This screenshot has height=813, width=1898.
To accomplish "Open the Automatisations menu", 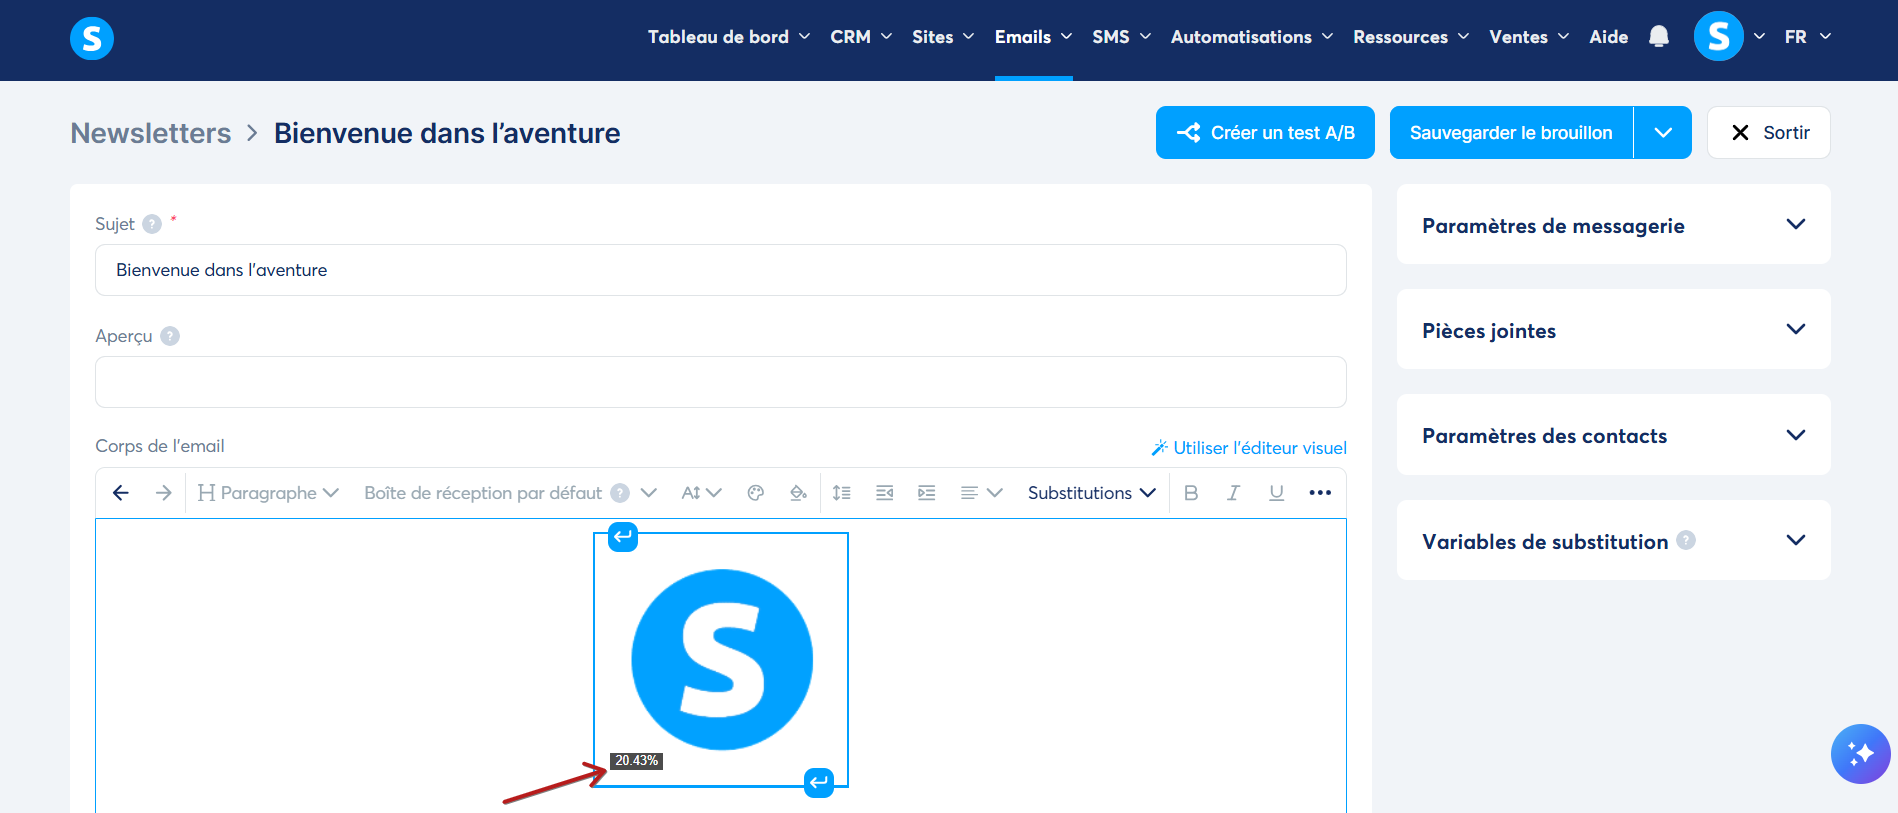I will pyautogui.click(x=1252, y=37).
